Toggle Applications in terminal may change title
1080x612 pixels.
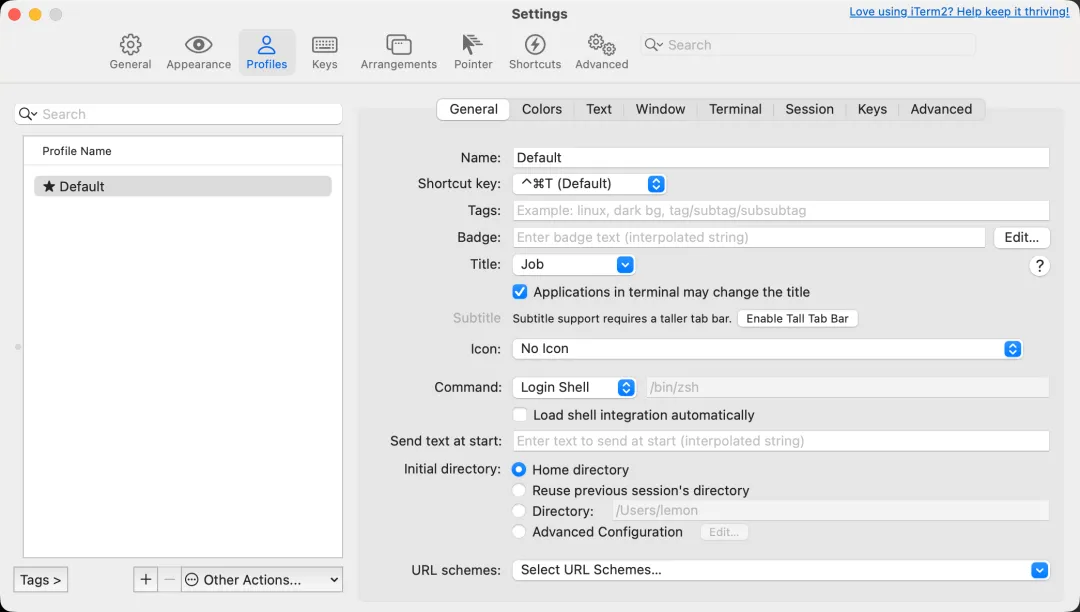pos(520,292)
